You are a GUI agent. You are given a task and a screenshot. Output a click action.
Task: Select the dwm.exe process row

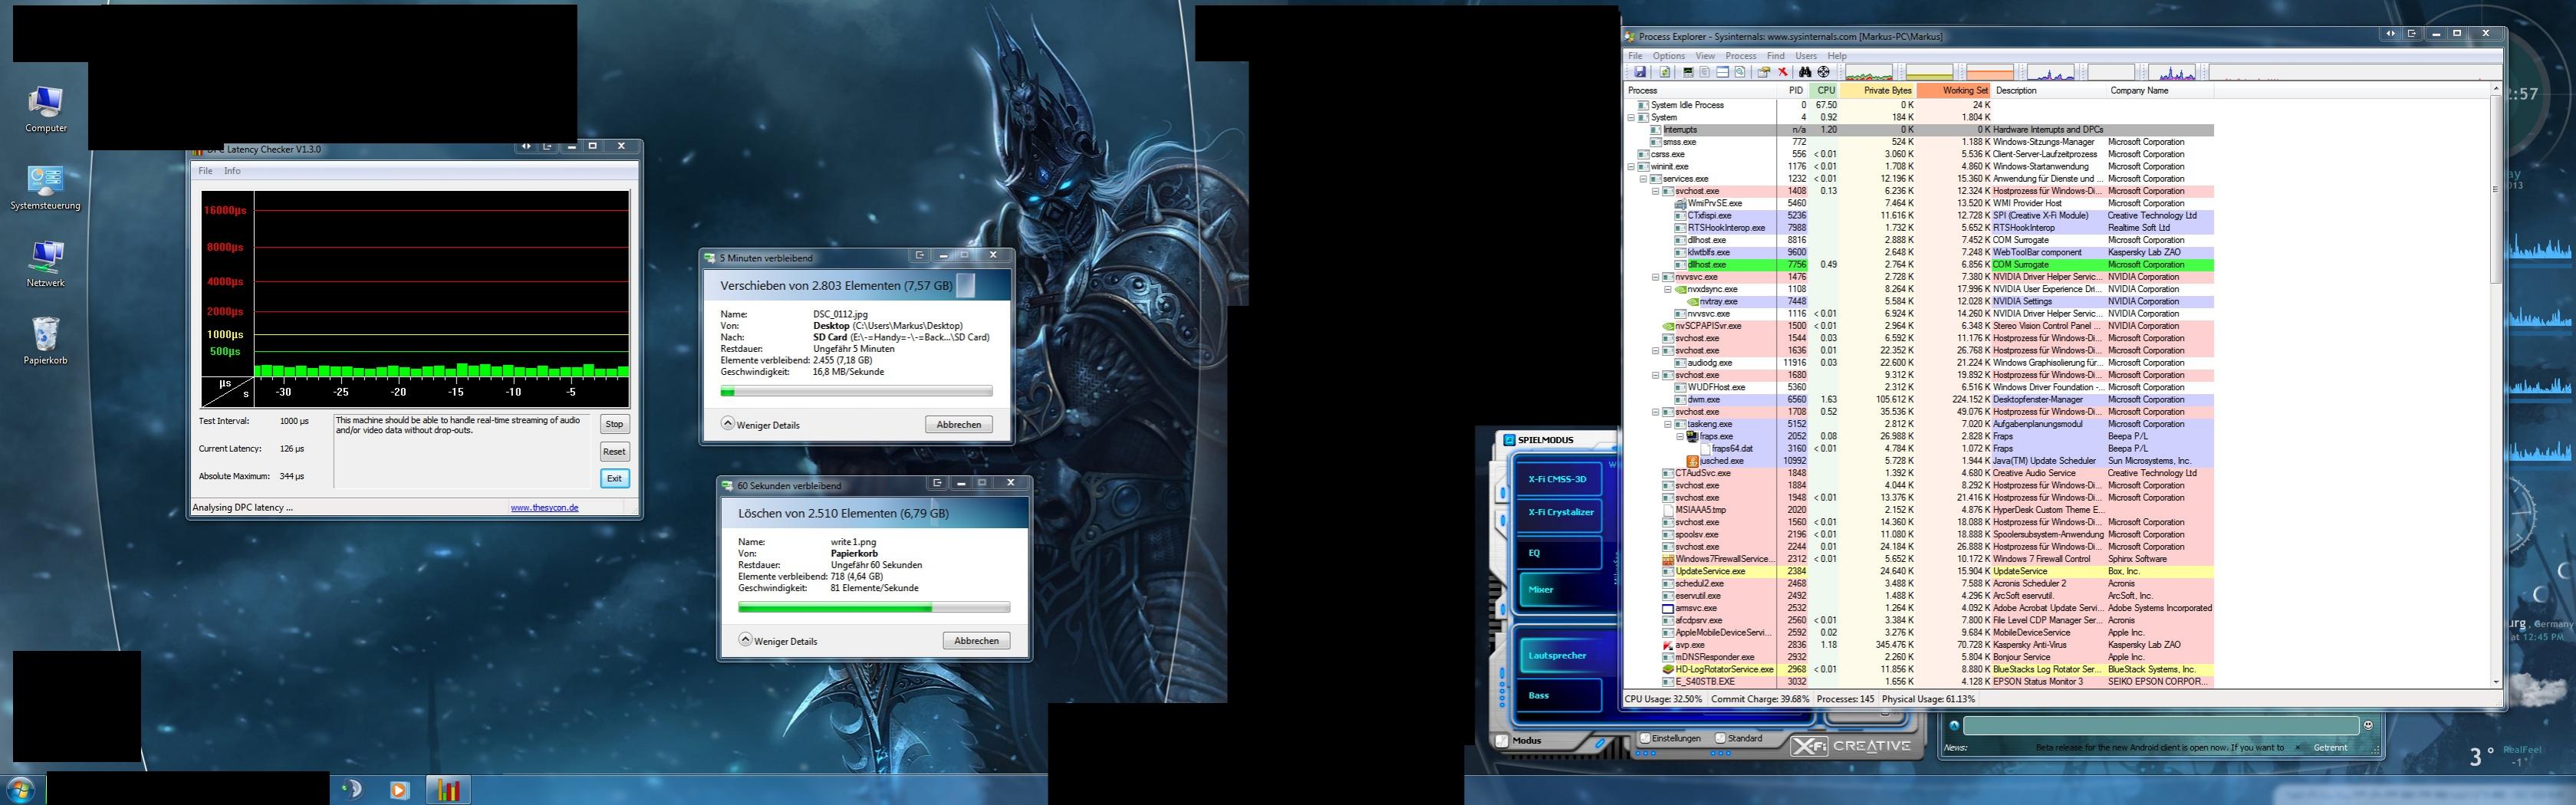(x=1920, y=400)
